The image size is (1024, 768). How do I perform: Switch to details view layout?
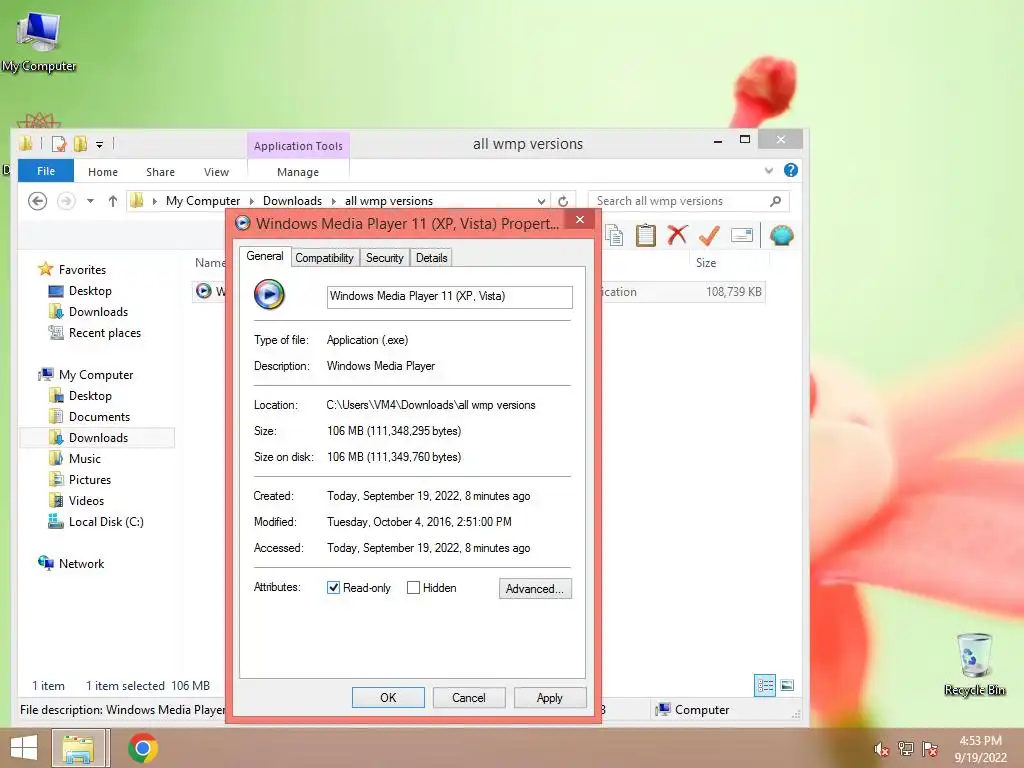point(765,685)
